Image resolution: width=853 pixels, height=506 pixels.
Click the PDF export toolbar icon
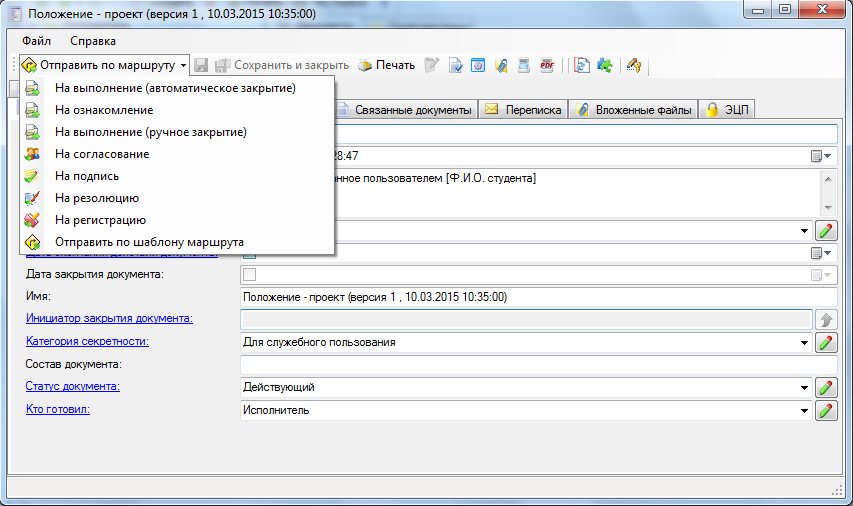(547, 65)
